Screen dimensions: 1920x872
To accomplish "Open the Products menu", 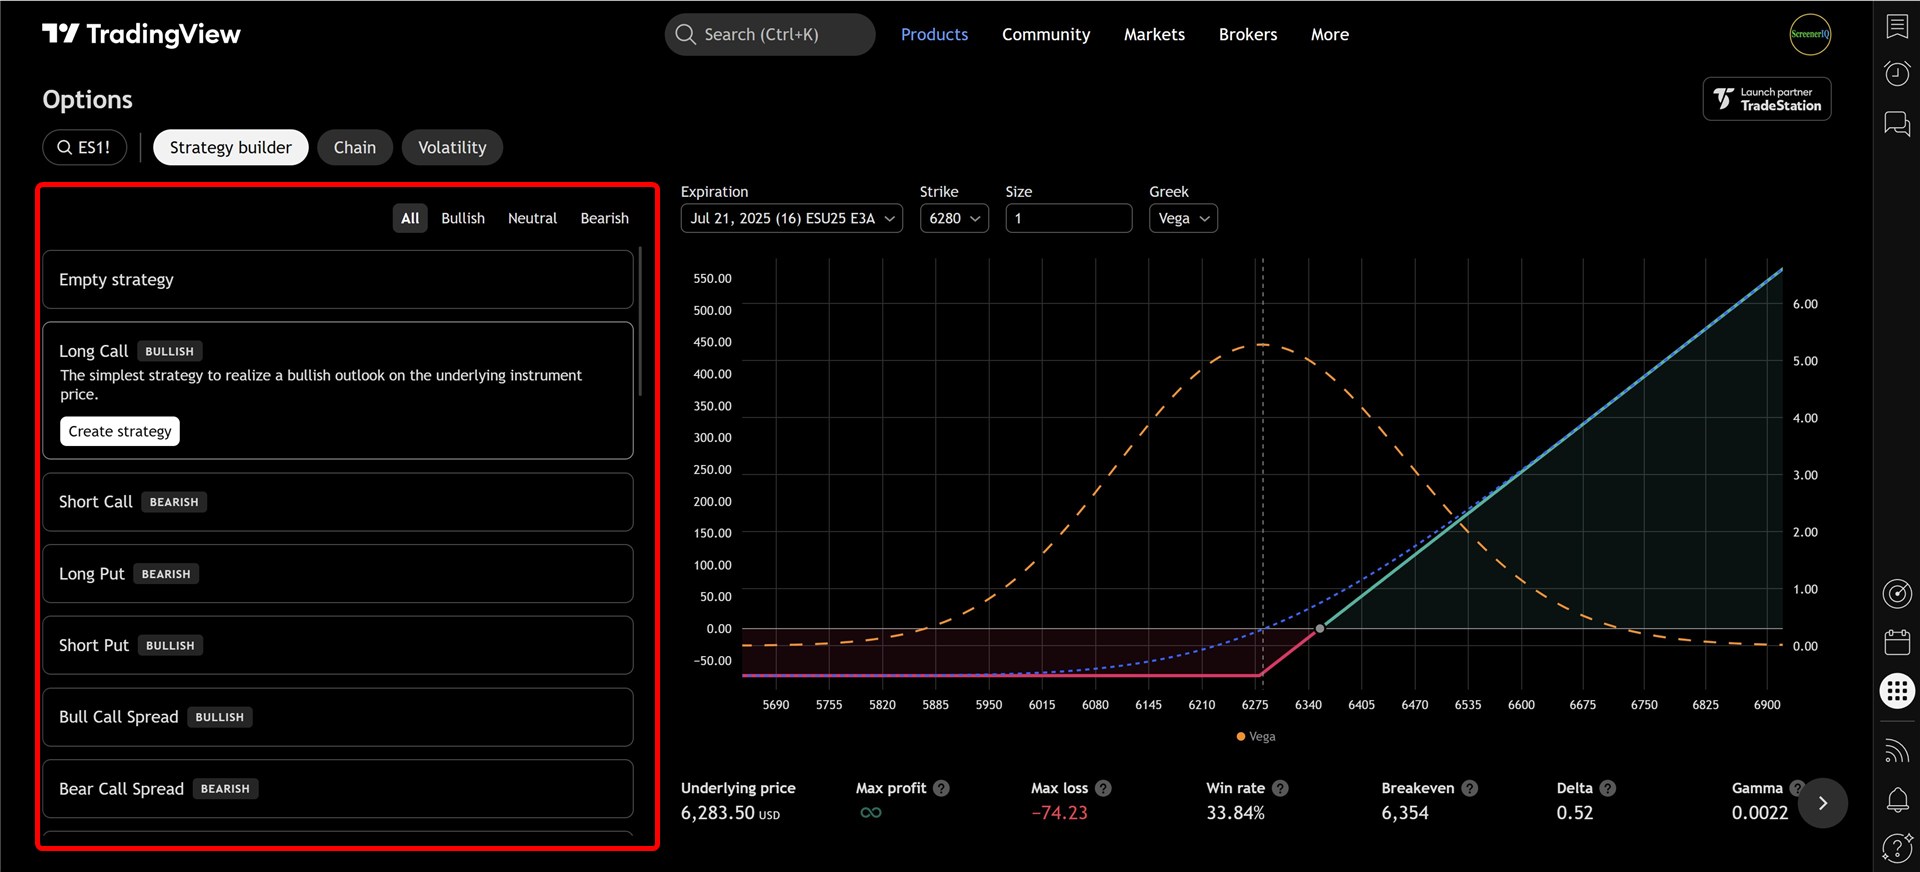I will click(x=934, y=34).
